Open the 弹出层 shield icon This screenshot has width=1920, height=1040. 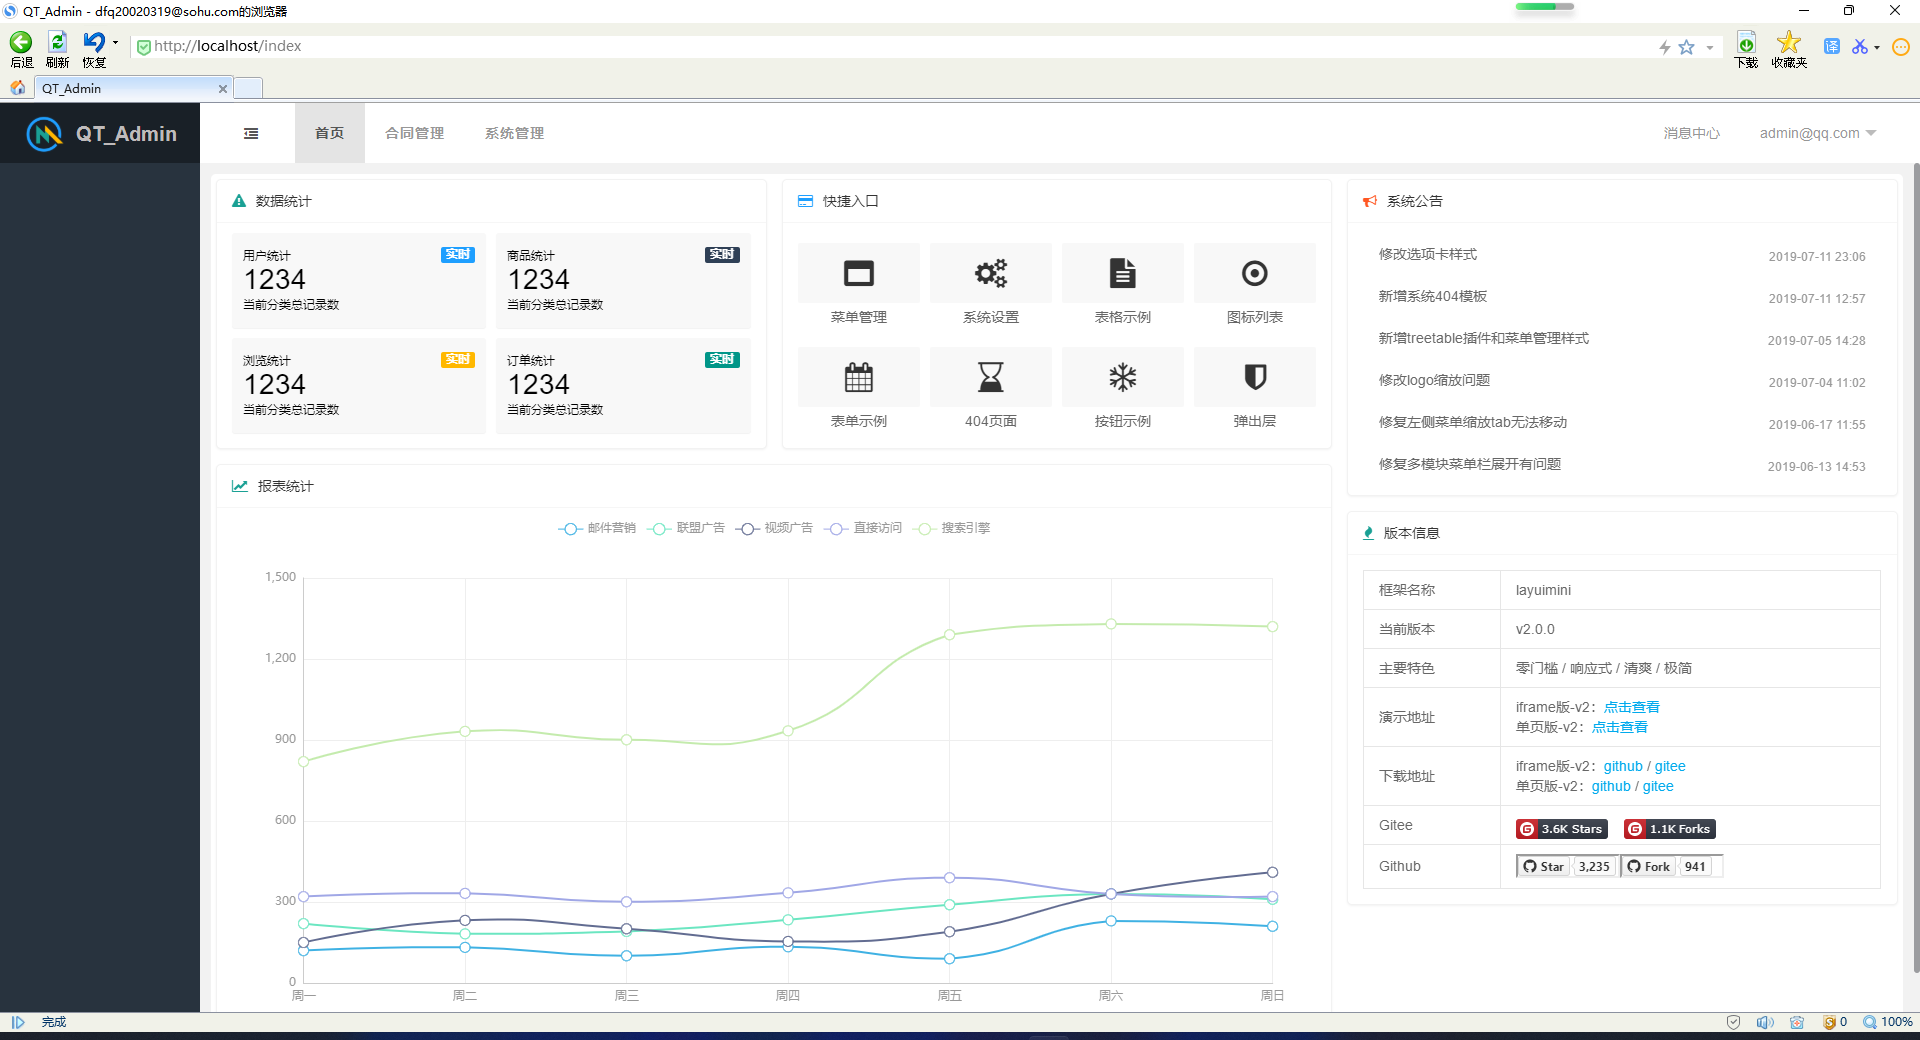[1254, 377]
